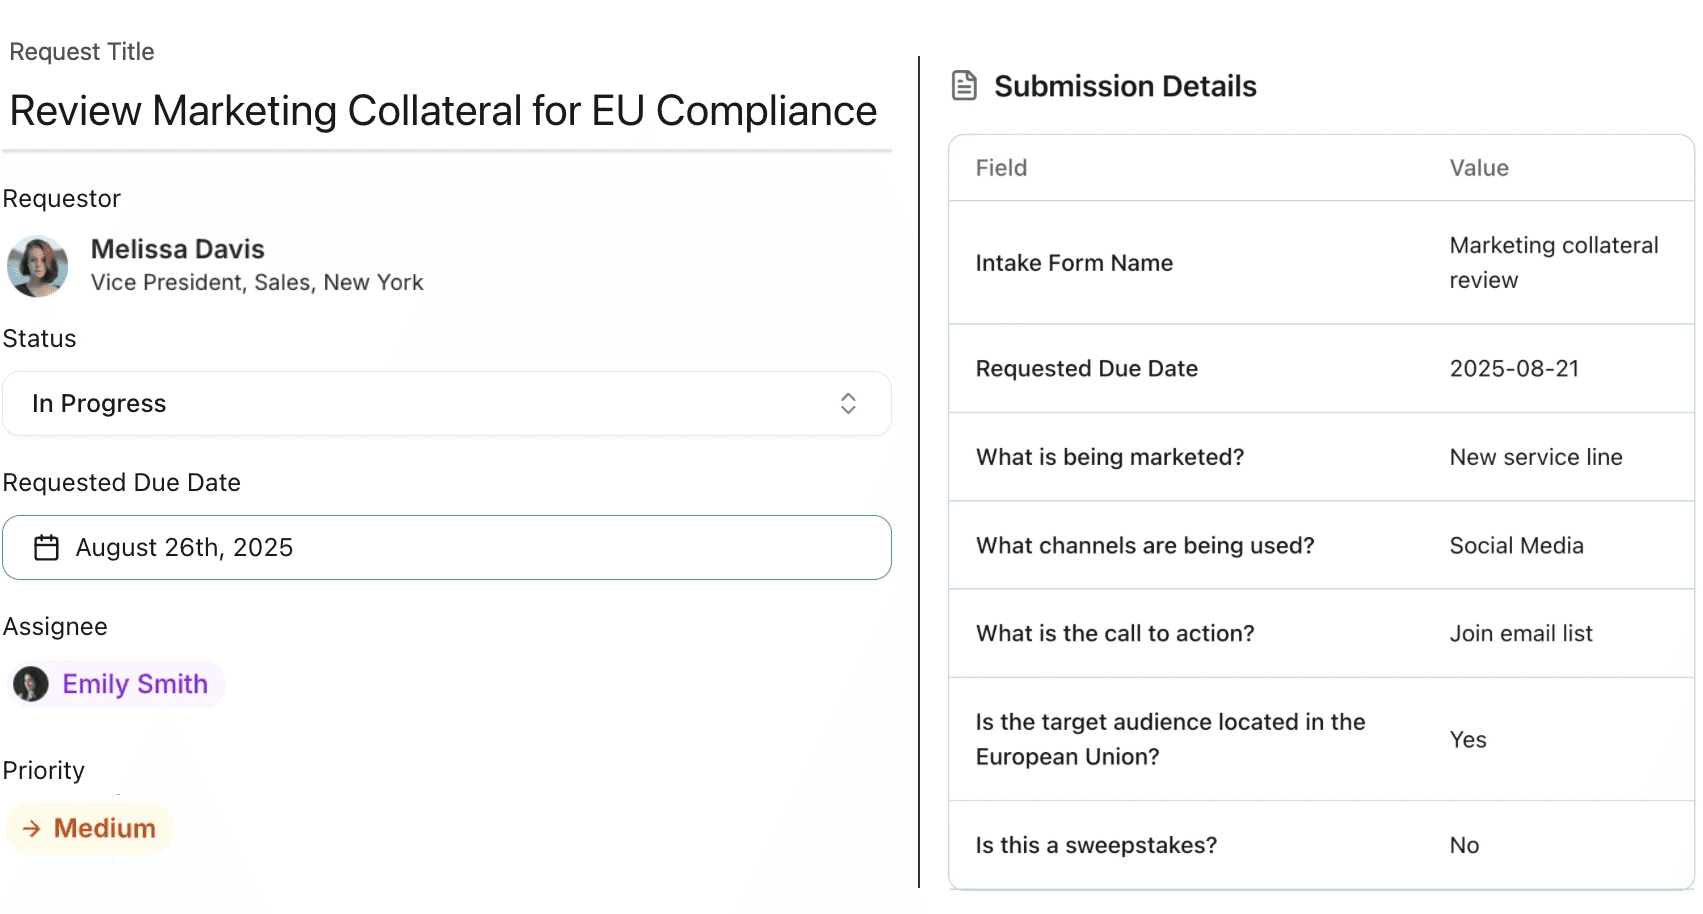Click Emily Smith's small avatar icon
The width and height of the screenshot is (1703, 914).
(31, 684)
